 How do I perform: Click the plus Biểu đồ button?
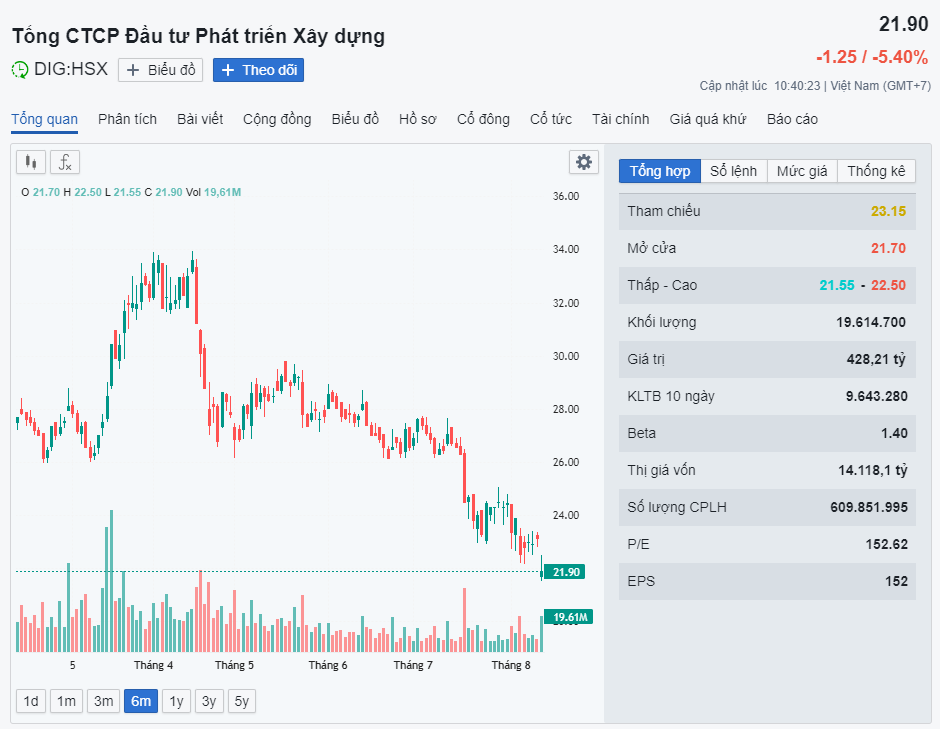coord(161,70)
